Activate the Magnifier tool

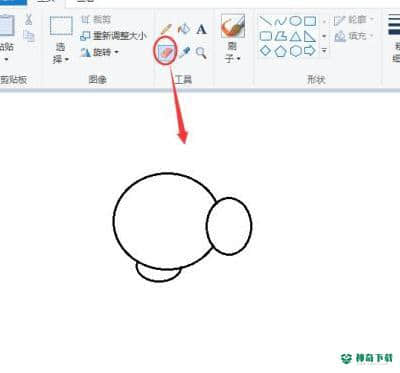(201, 53)
